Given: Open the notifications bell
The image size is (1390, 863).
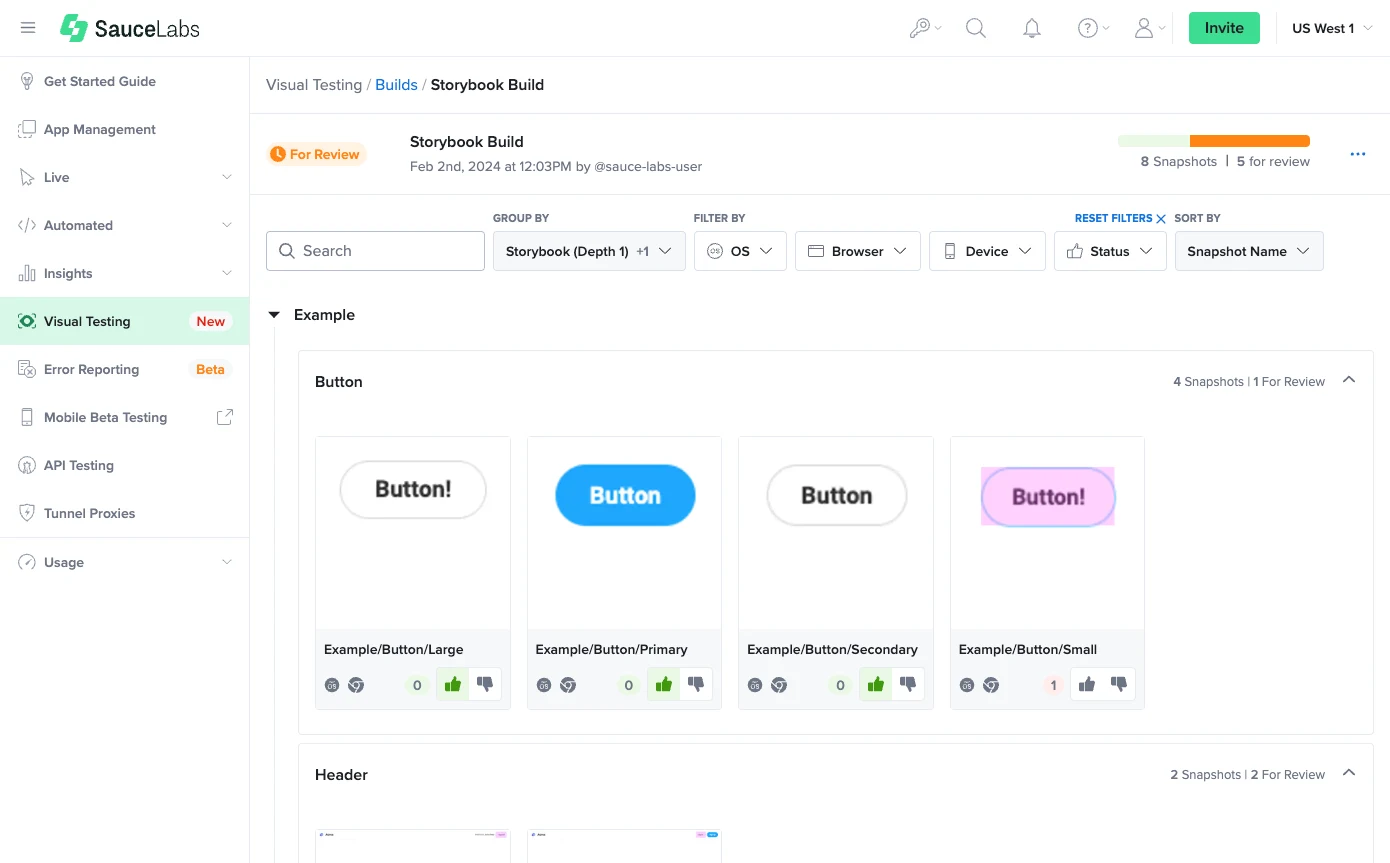Looking at the screenshot, I should tap(1032, 28).
